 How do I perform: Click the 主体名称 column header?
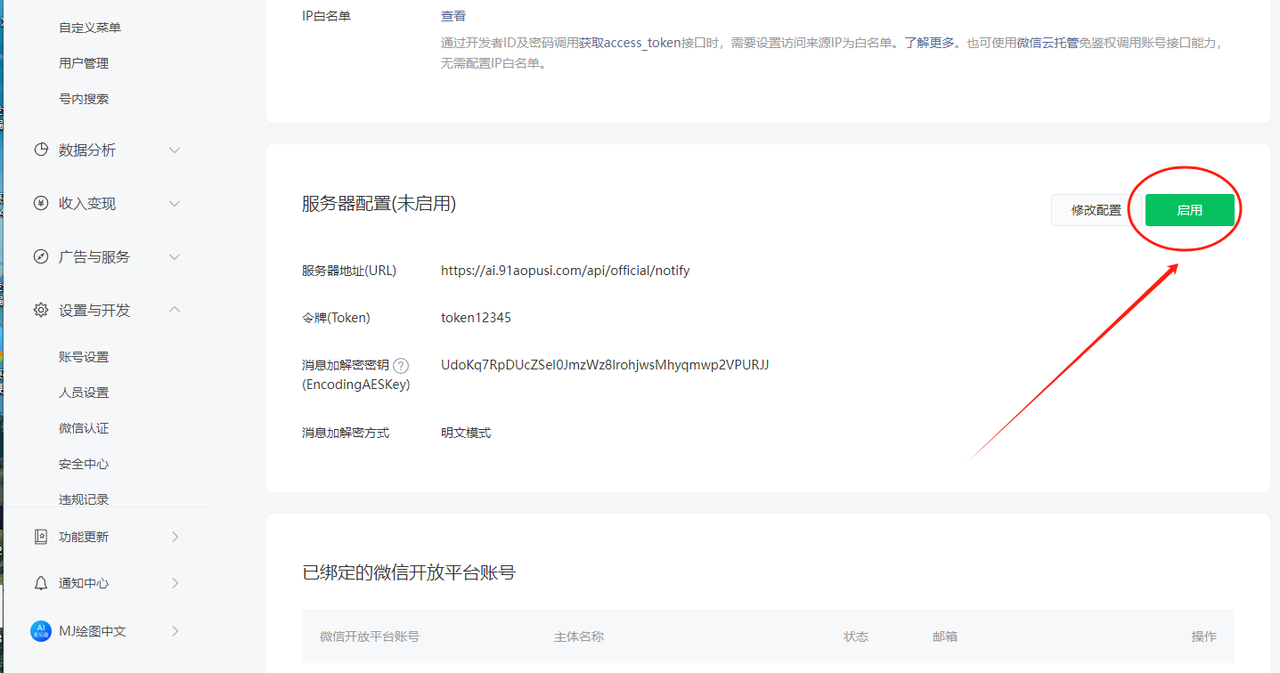(x=579, y=636)
